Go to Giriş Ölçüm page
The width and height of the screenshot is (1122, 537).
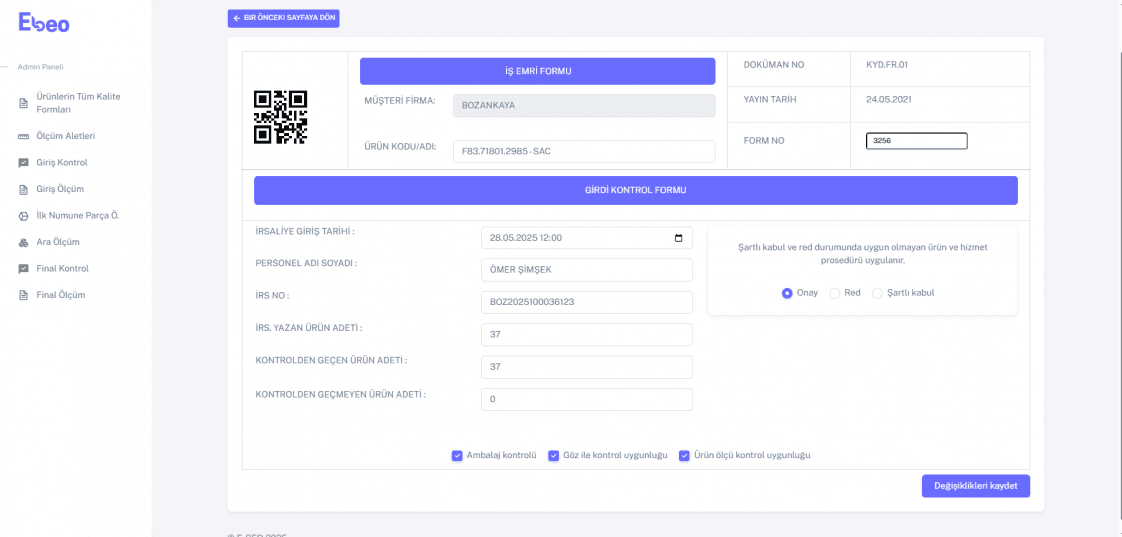tap(61, 189)
